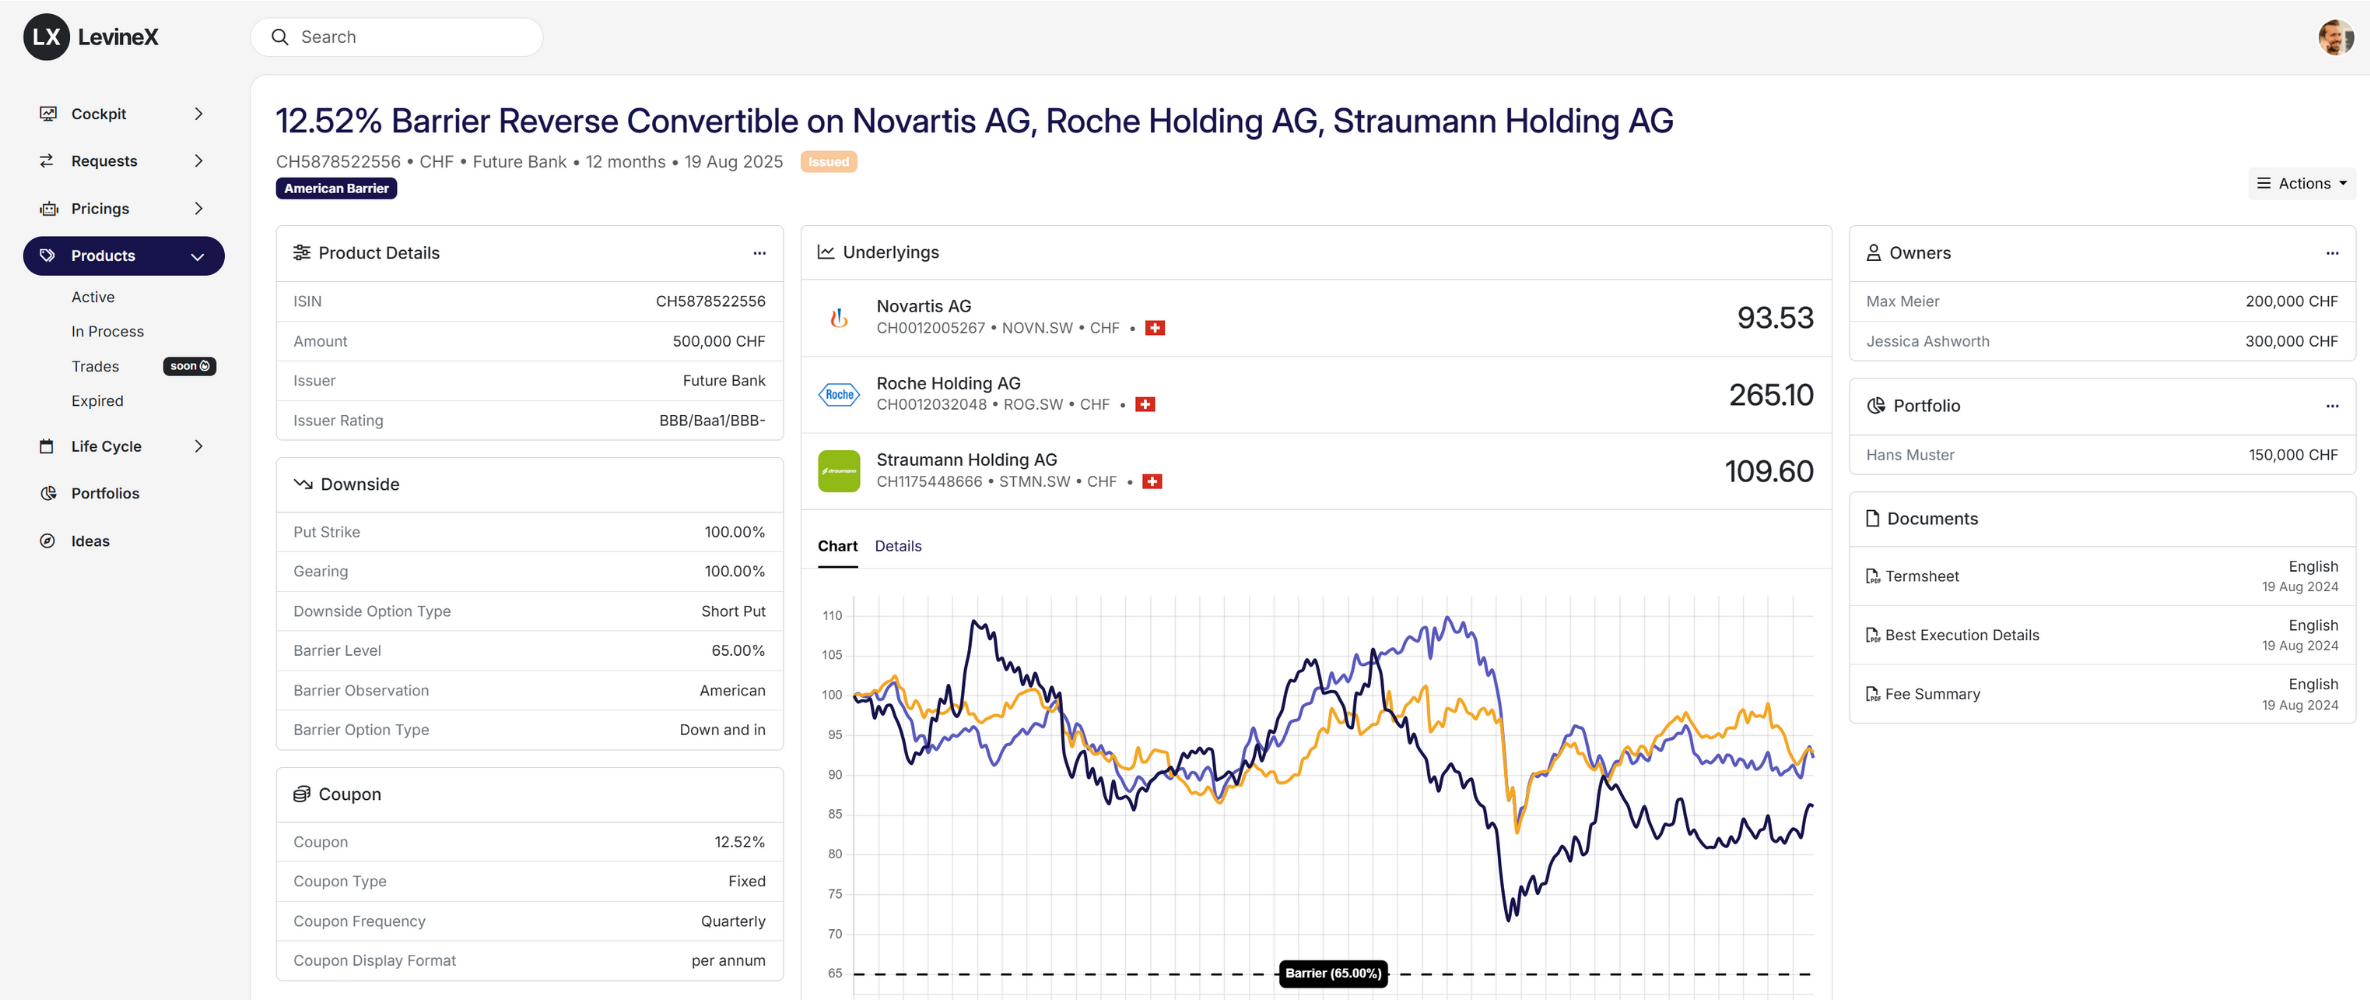This screenshot has width=2370, height=1000.
Task: Click the Straumann Holding AG logo
Action: [x=839, y=471]
